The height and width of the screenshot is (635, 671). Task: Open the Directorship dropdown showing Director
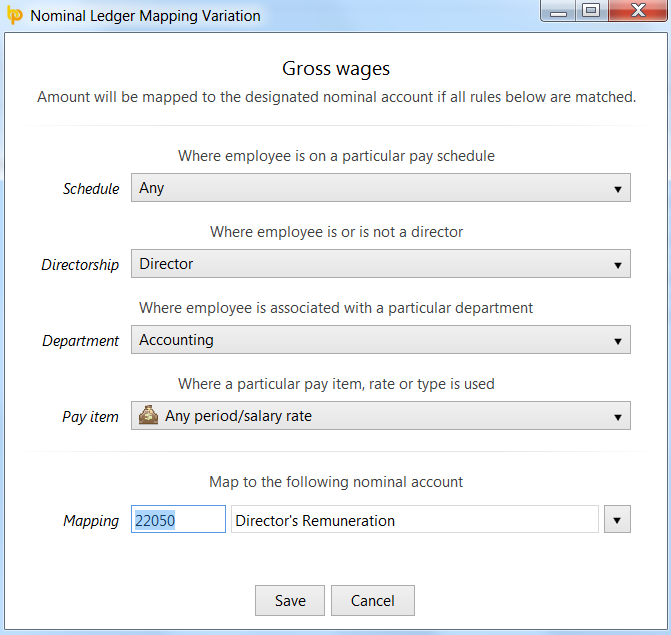(380, 264)
